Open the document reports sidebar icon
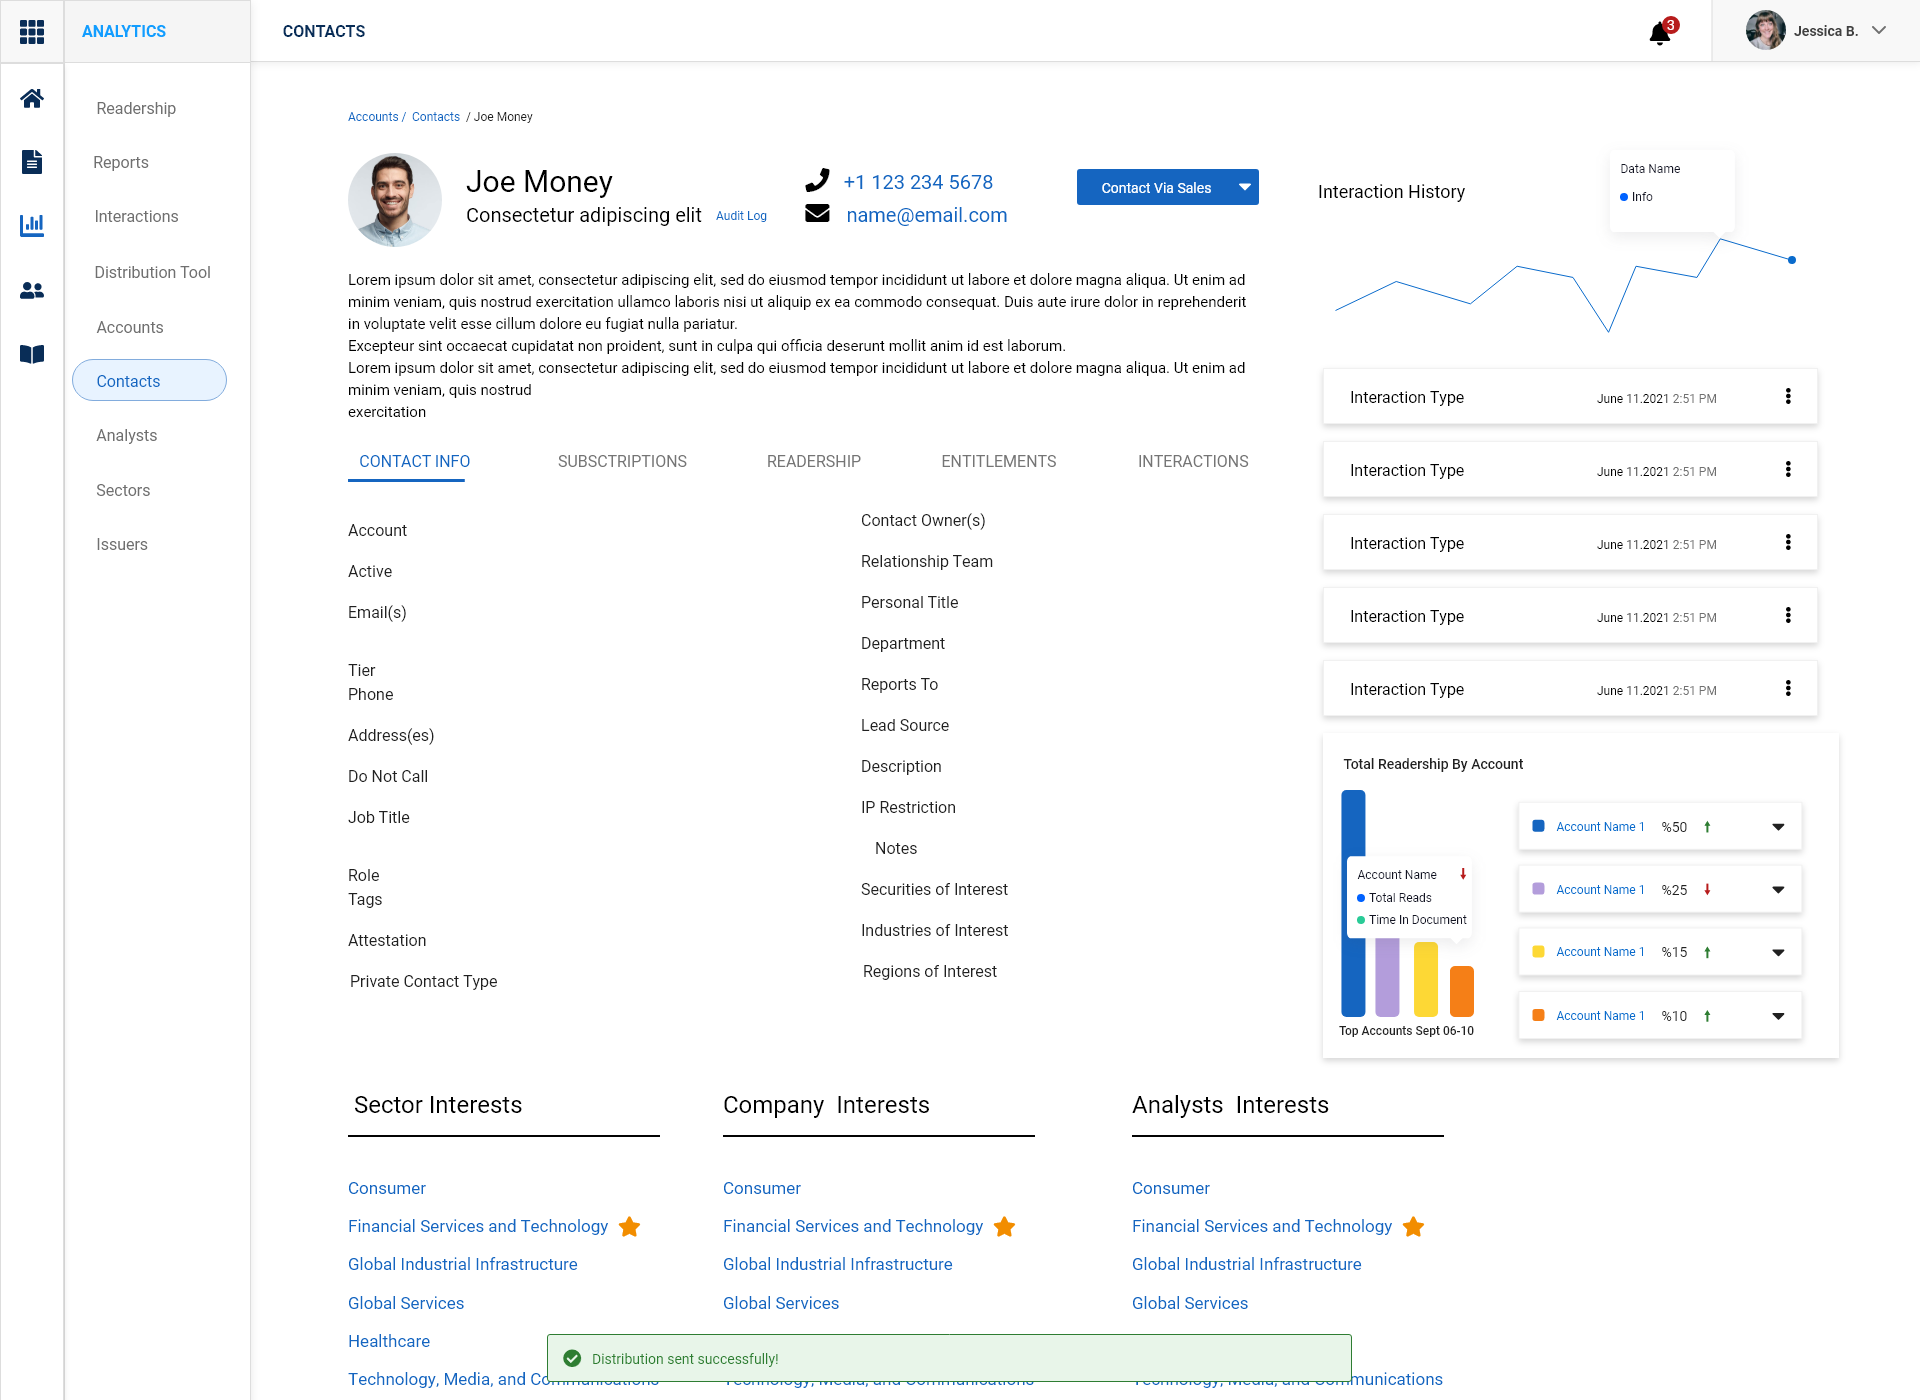The image size is (1920, 1400). point(32,161)
